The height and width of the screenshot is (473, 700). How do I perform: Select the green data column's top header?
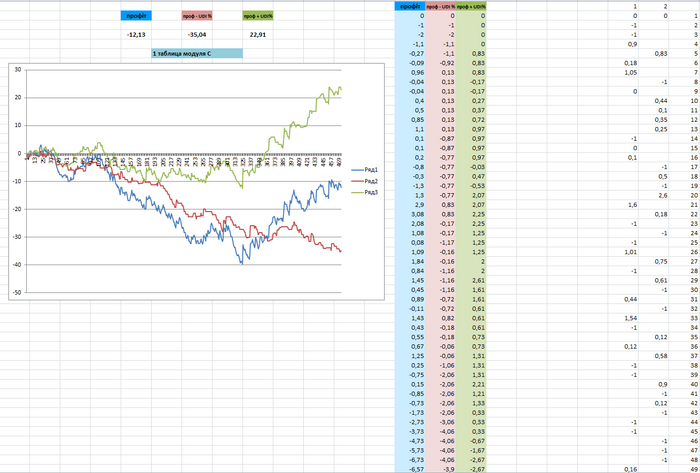[x=471, y=6]
